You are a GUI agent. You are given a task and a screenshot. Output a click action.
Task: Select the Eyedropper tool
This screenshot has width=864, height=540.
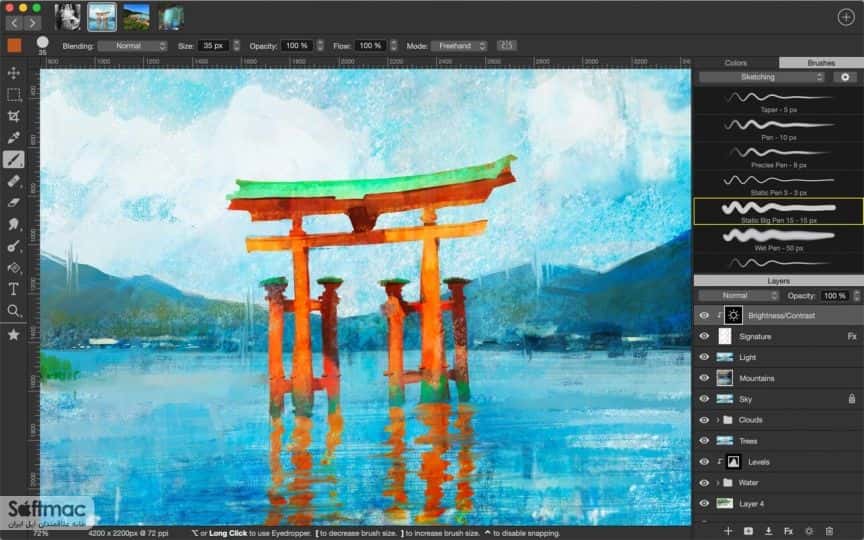pos(14,138)
